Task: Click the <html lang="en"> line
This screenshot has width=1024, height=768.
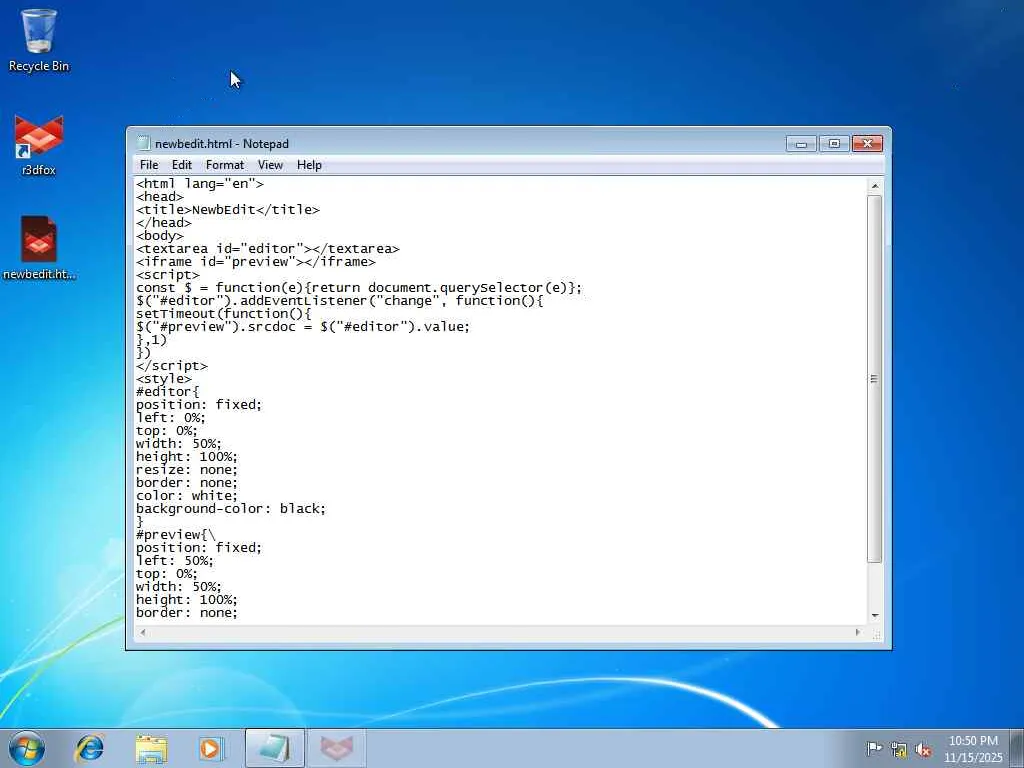Action: tap(200, 184)
